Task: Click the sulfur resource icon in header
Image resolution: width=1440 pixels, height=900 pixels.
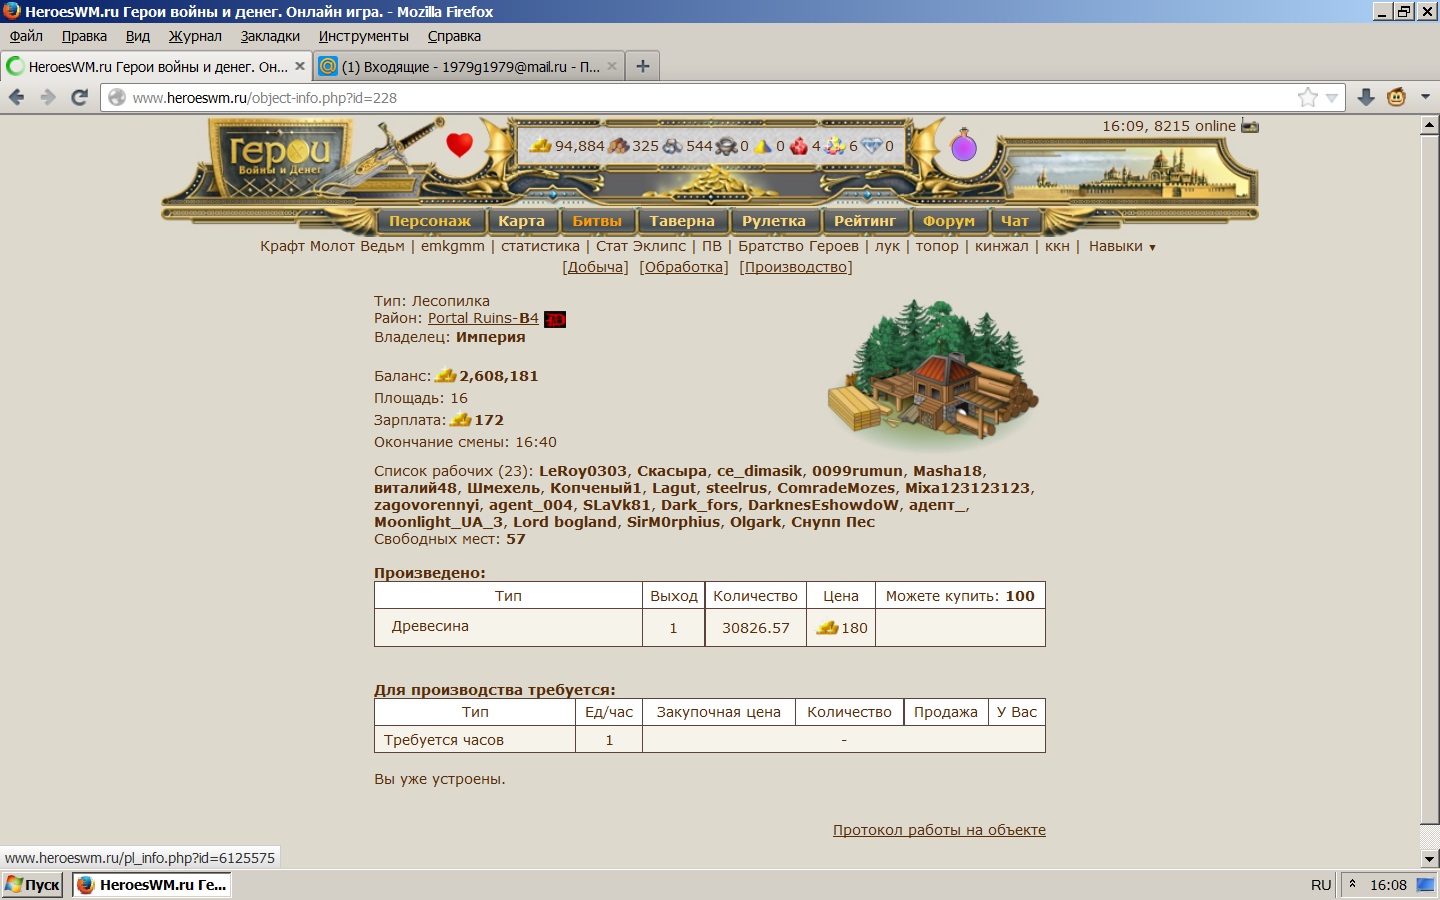Action: click(763, 146)
